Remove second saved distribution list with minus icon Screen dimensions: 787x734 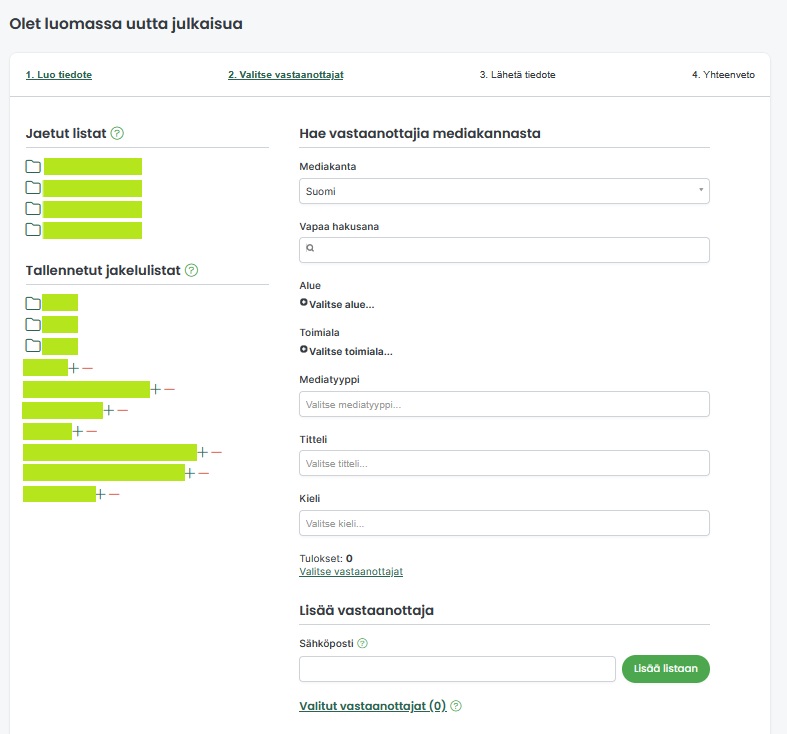(169, 389)
